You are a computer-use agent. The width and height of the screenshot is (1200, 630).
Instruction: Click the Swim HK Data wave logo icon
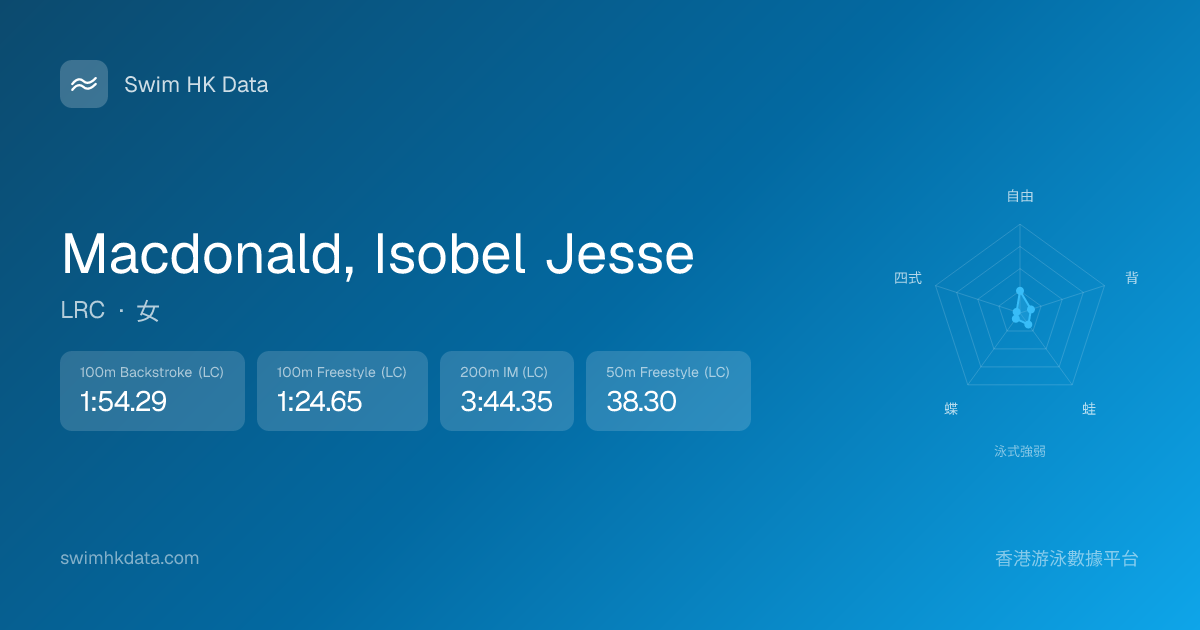84,84
